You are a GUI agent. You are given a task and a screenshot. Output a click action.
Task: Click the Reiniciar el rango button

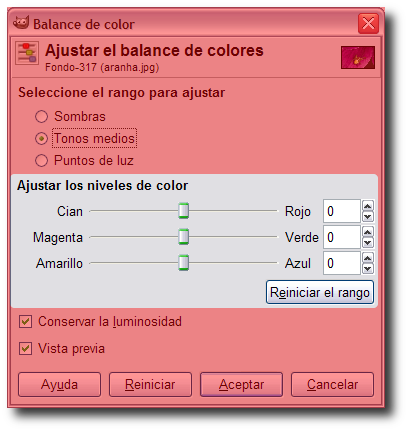tap(320, 292)
